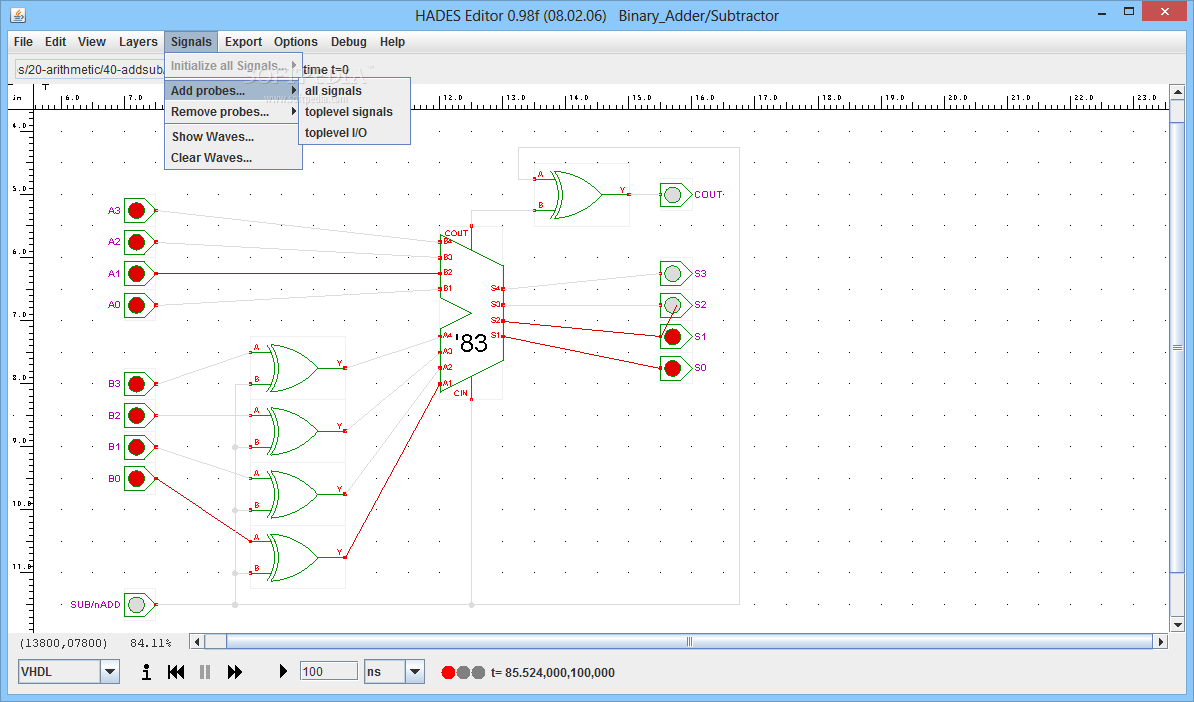Image resolution: width=1194 pixels, height=702 pixels.
Task: Open the ns time unit dropdown
Action: [x=415, y=672]
